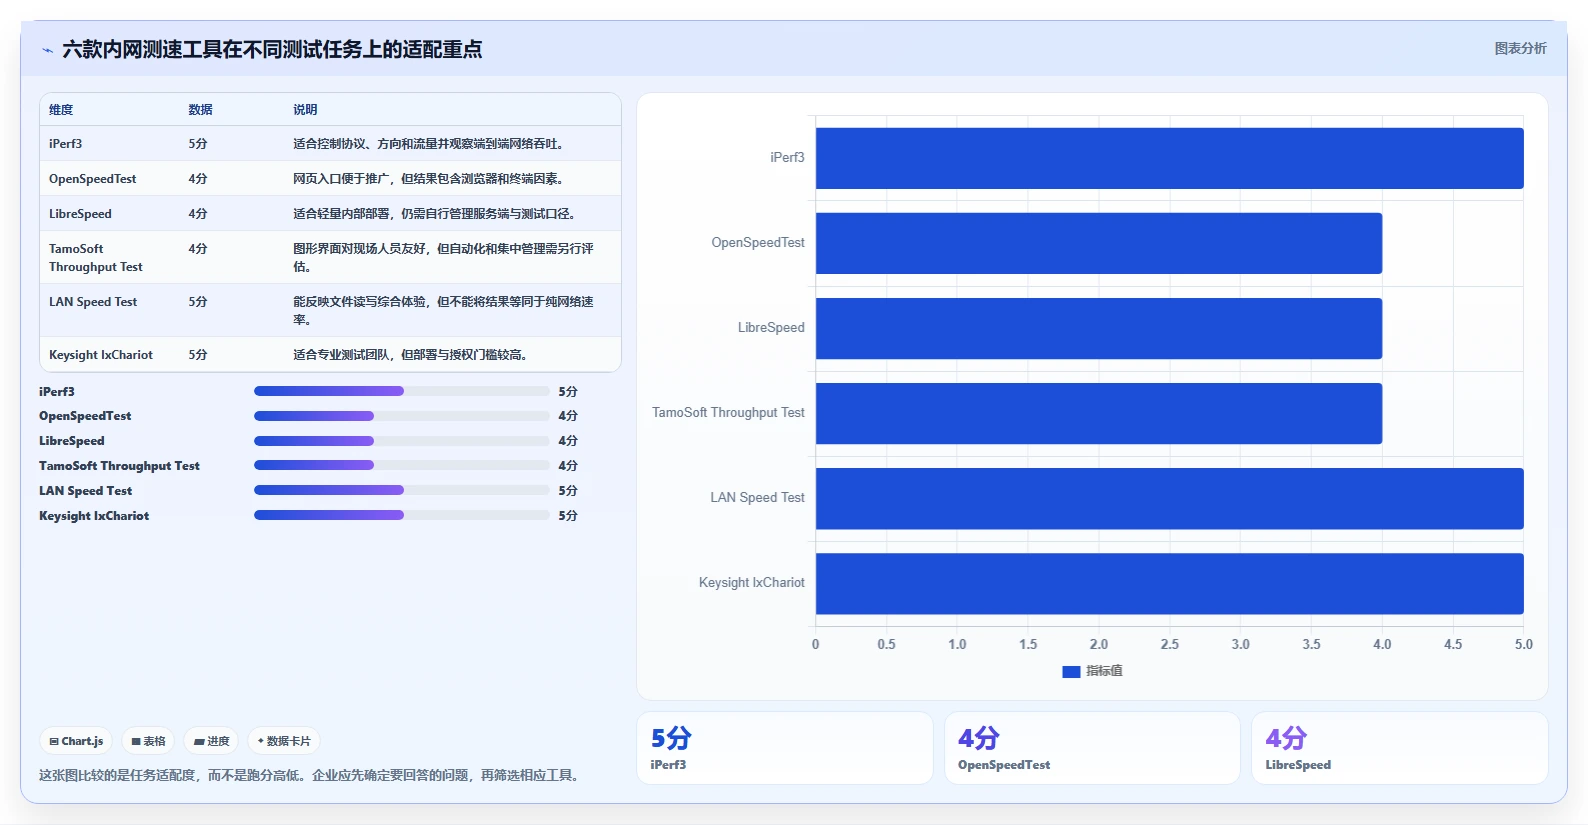Click the OpenSpeedTest bar in the chart

click(1099, 243)
